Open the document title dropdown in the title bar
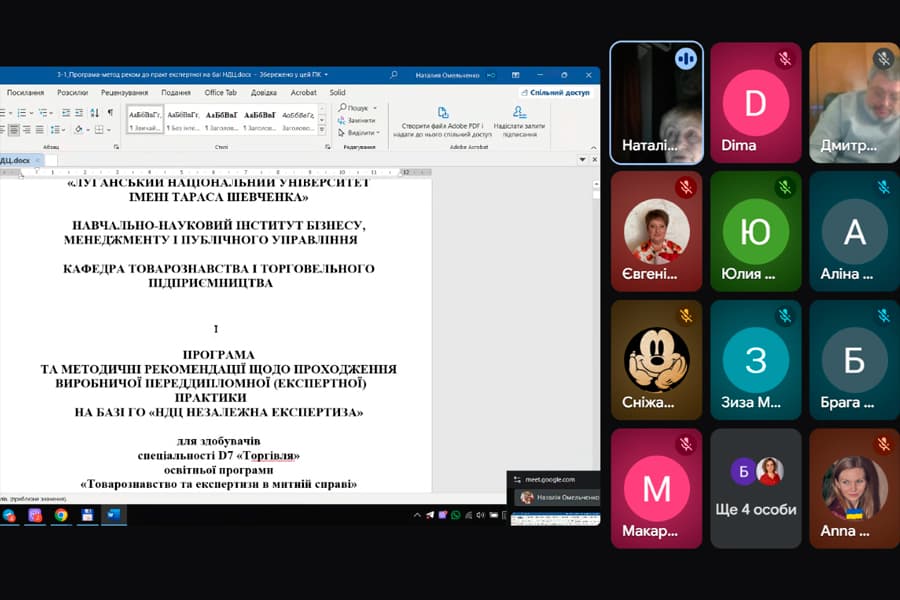 [x=326, y=75]
